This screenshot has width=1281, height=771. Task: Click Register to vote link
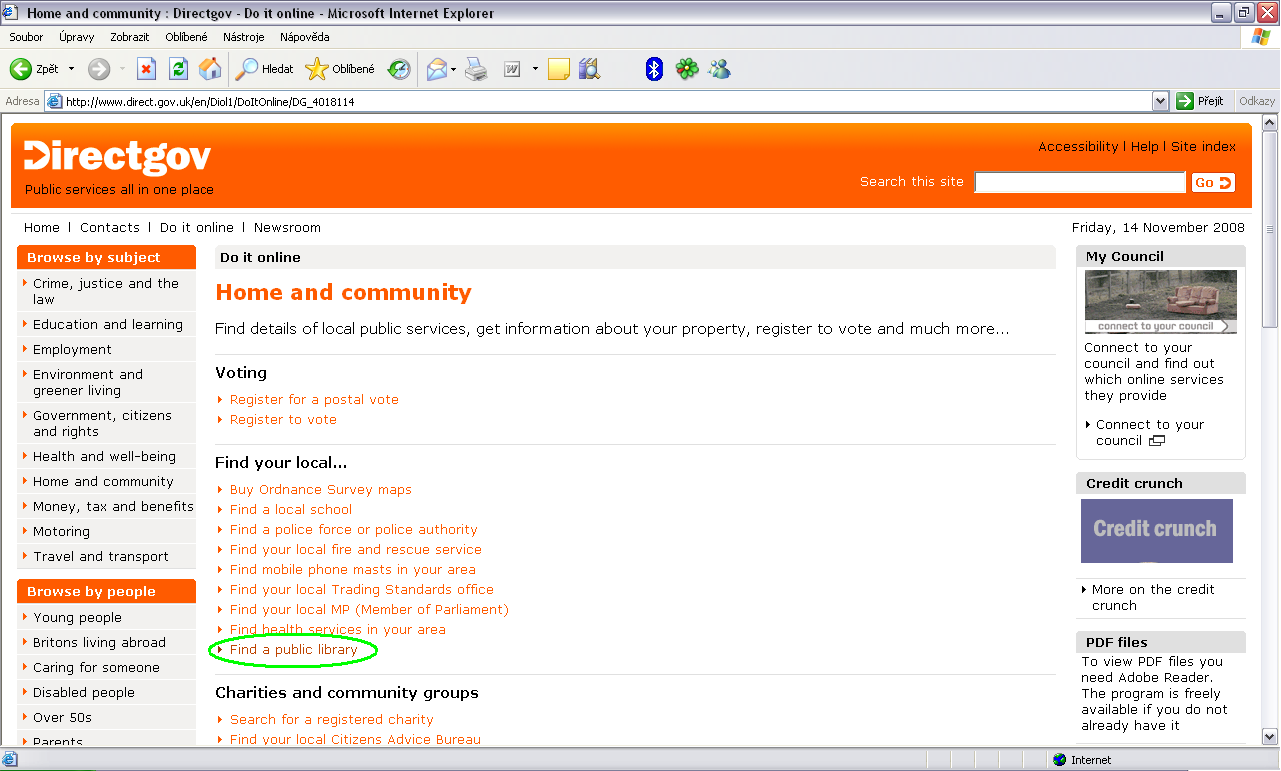(x=283, y=419)
